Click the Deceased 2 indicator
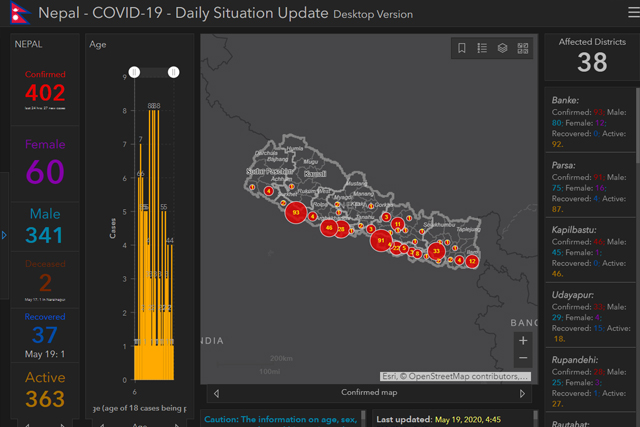The image size is (640, 427). point(45,280)
